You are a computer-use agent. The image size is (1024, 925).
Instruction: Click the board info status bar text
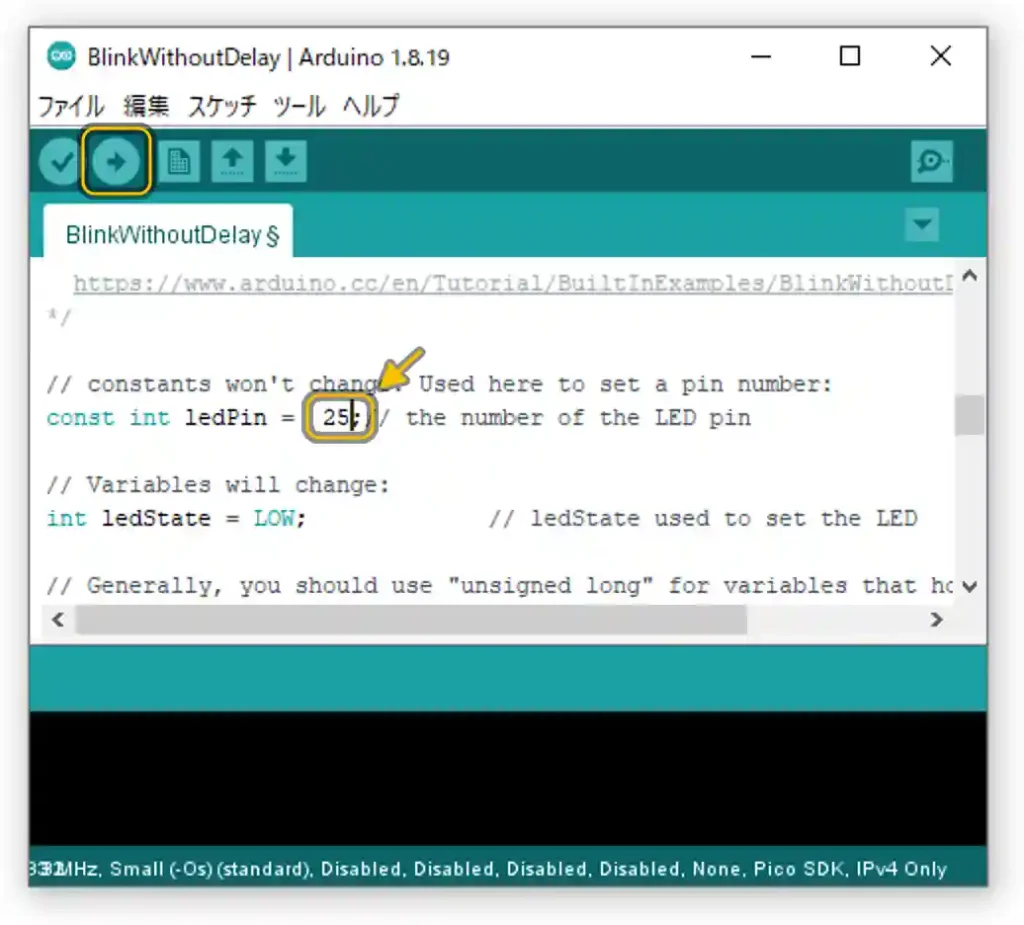coord(488,869)
